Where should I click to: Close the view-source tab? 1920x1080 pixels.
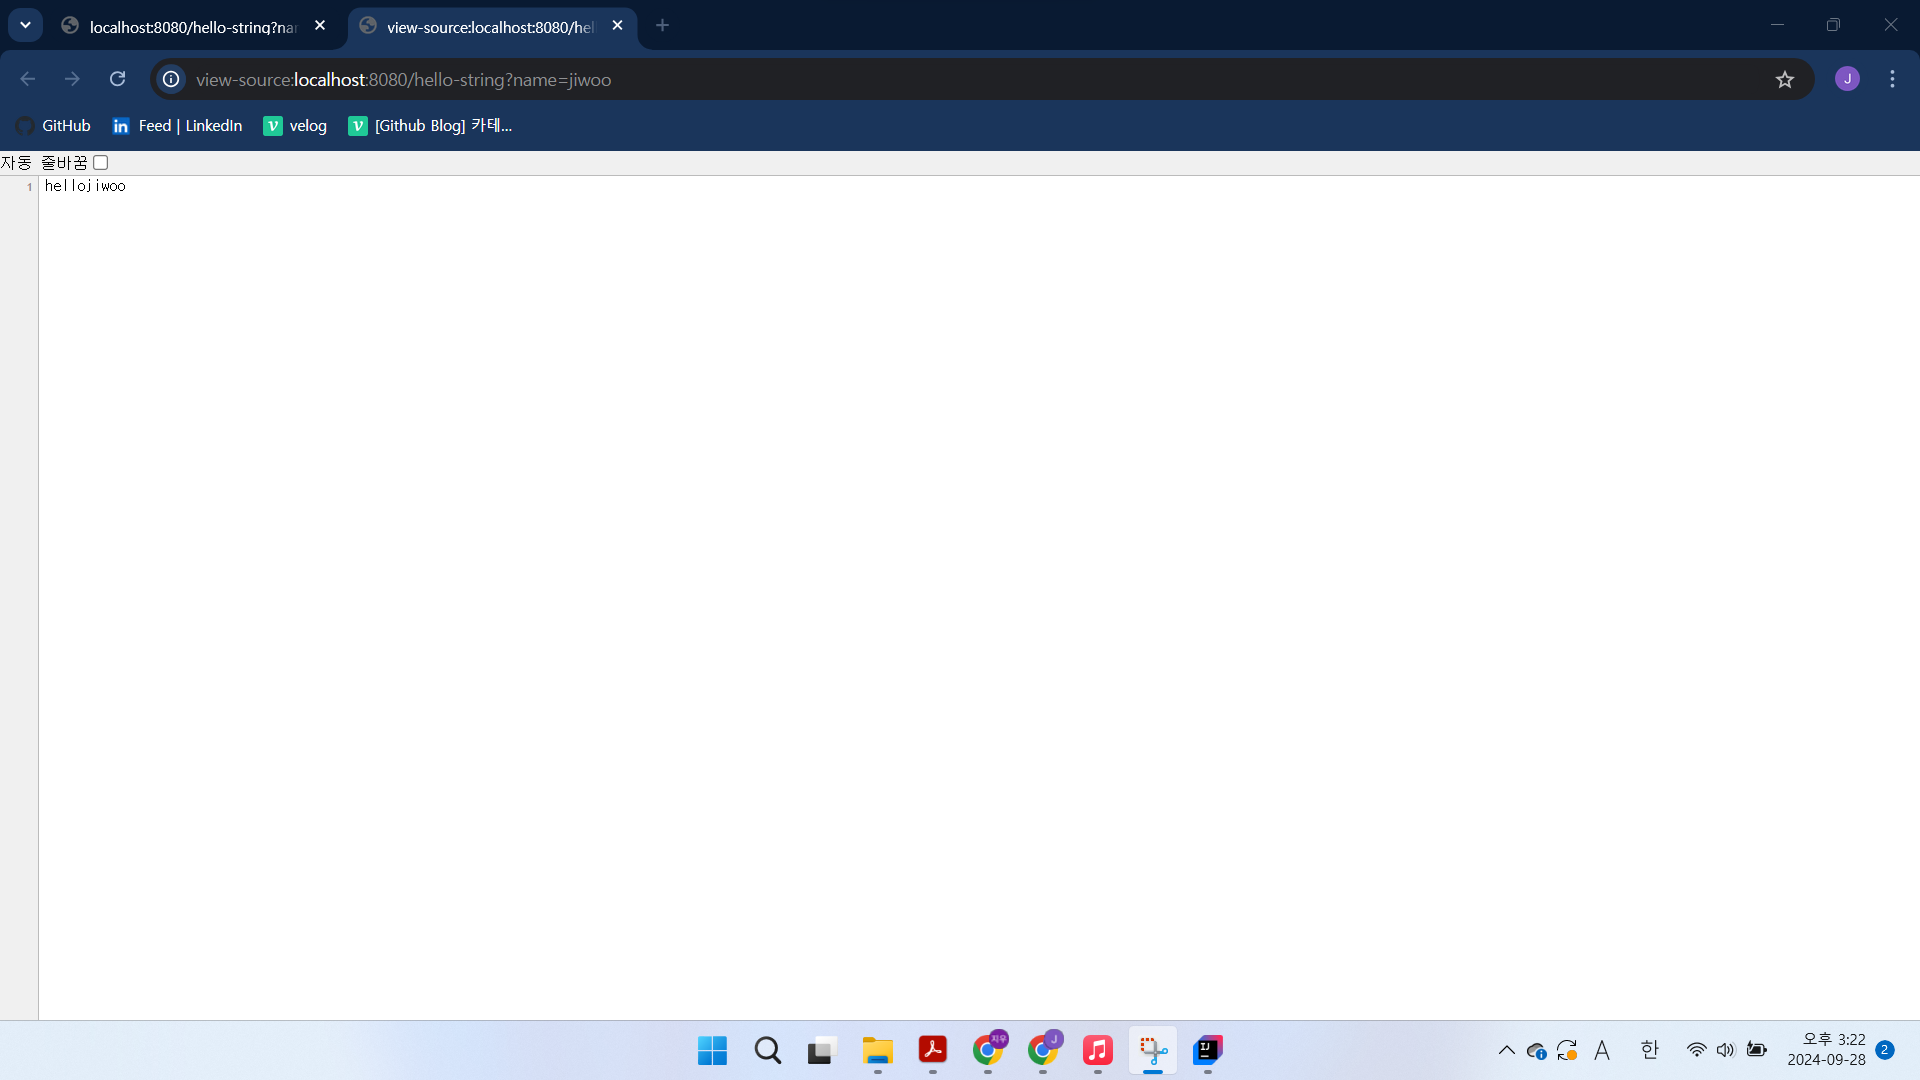click(x=617, y=26)
